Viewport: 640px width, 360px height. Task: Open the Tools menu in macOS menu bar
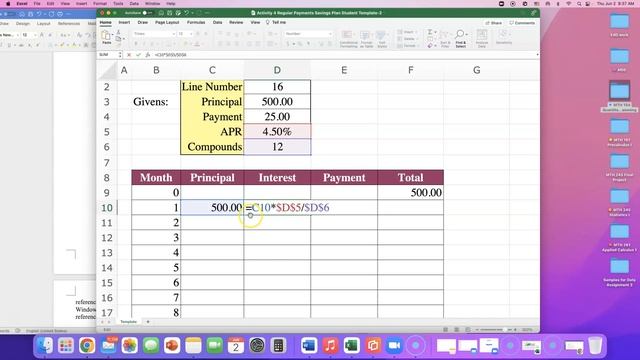[x=118, y=3]
